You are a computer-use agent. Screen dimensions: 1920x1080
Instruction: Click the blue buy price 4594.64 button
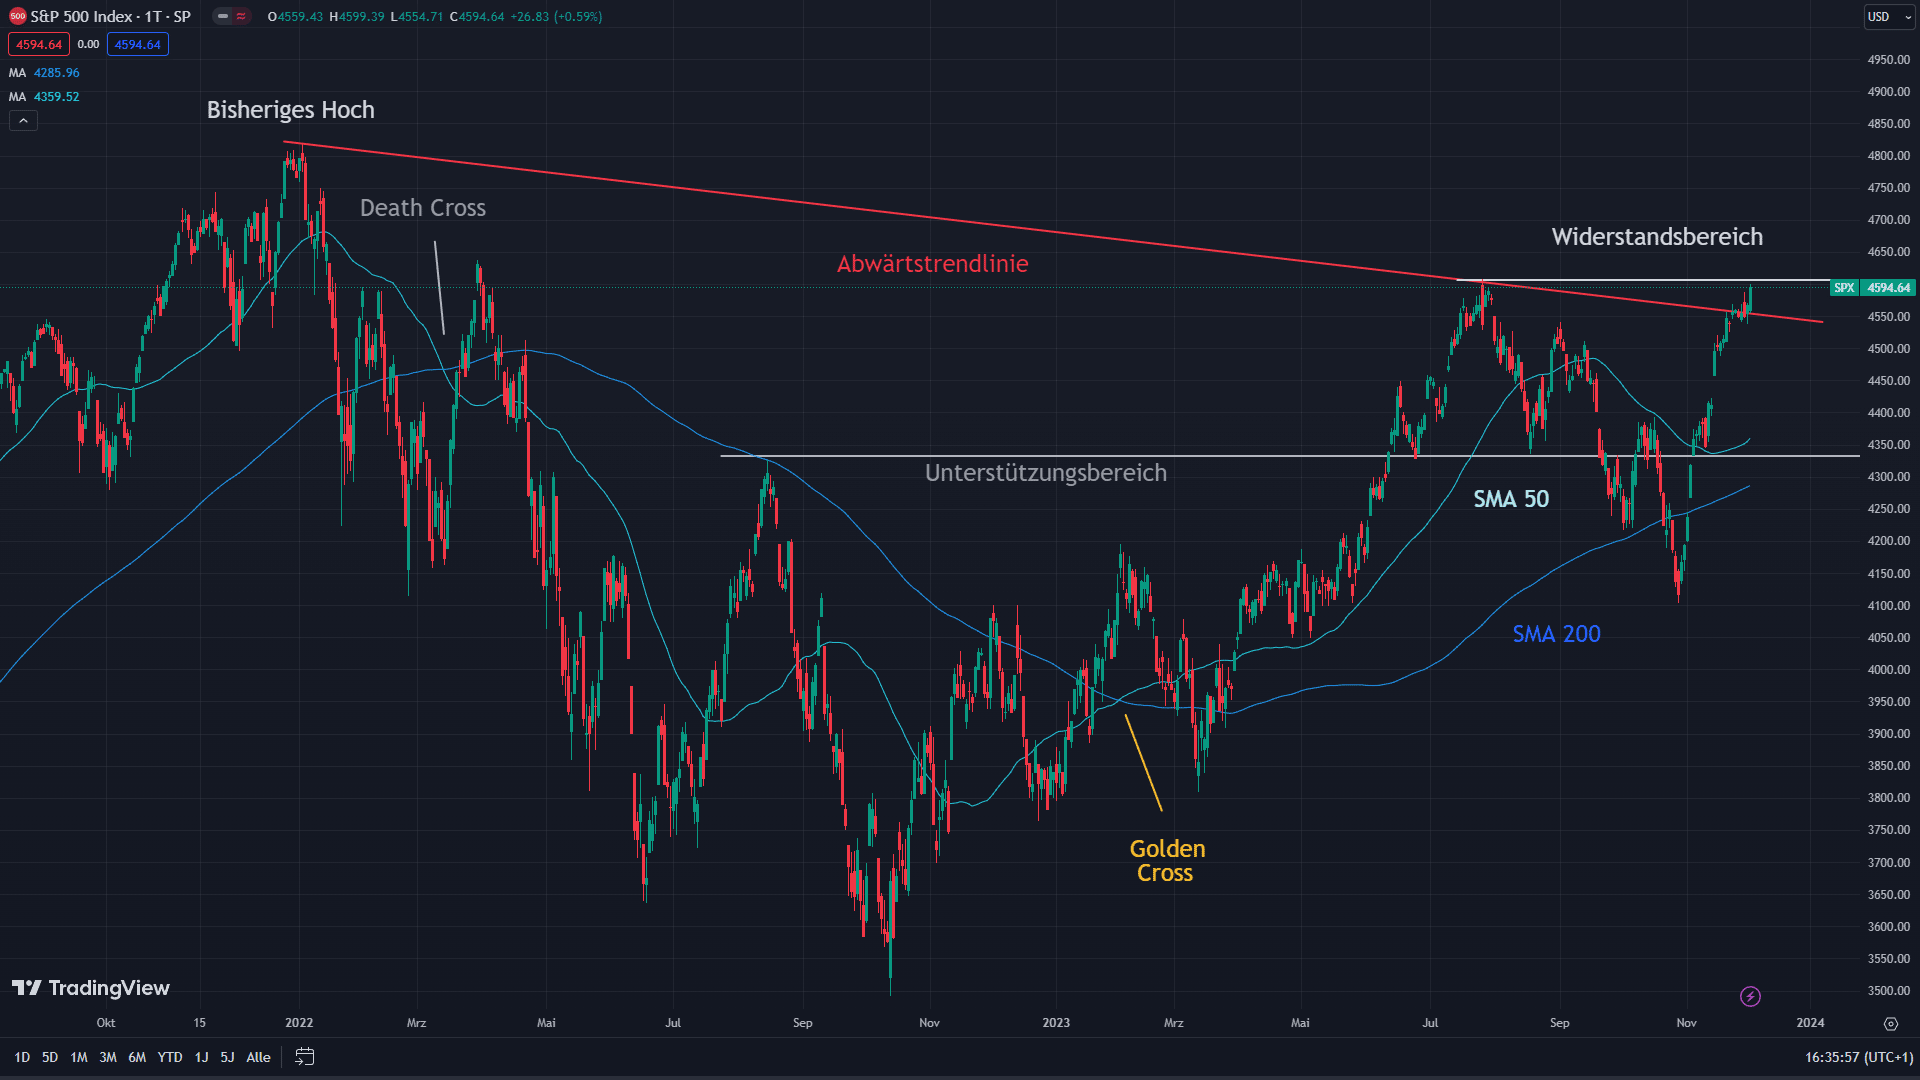[x=138, y=44]
